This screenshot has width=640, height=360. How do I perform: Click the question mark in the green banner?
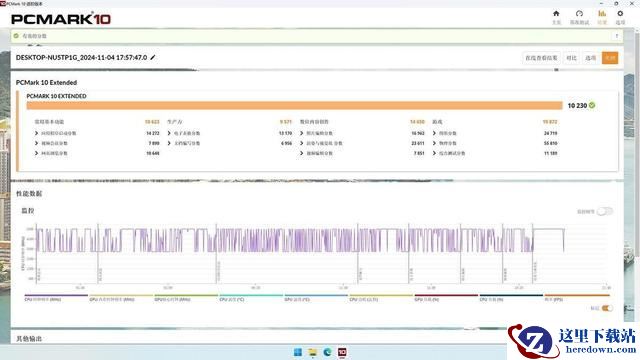pos(617,36)
